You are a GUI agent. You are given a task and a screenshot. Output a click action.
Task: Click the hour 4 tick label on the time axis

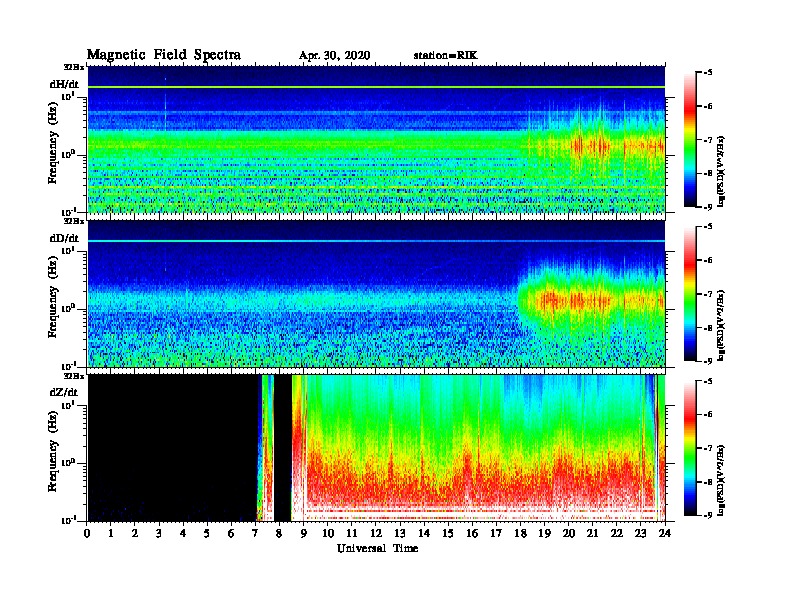[183, 533]
